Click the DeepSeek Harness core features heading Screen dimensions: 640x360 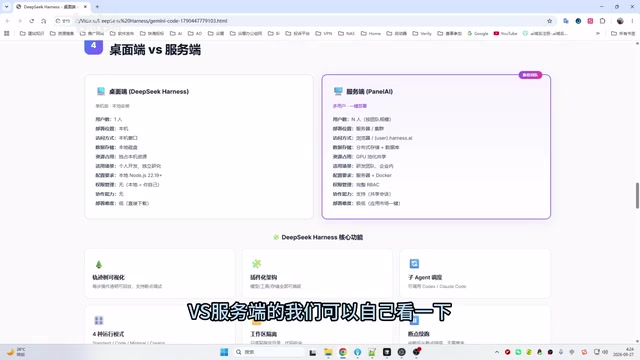click(318, 237)
